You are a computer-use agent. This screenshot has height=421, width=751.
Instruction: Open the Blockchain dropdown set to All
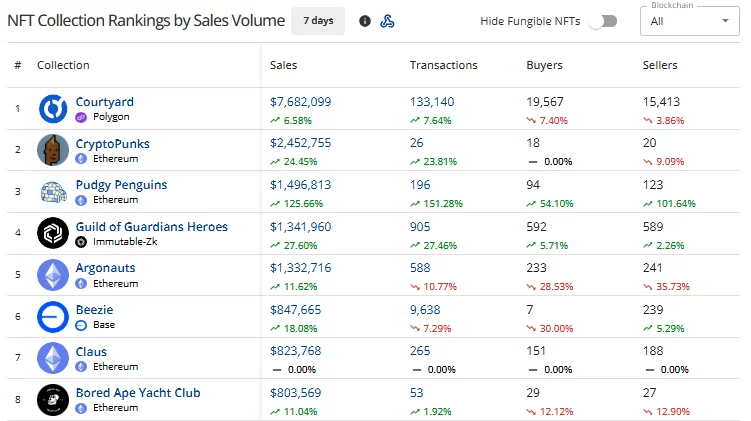(690, 21)
